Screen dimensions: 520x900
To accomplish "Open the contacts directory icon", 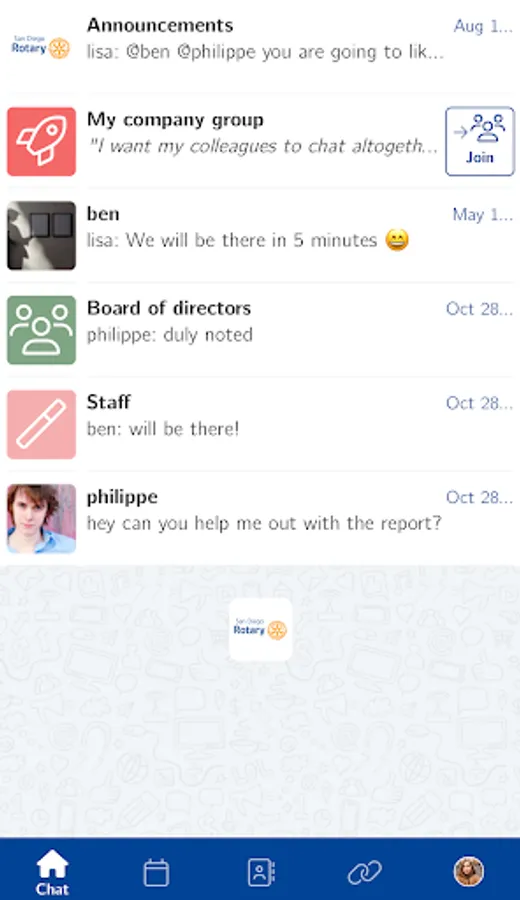I will pos(261,872).
